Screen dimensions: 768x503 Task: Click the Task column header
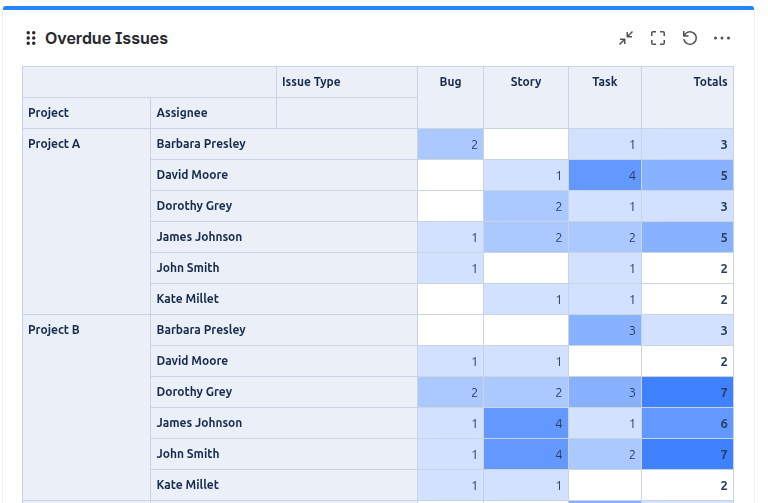click(x=605, y=82)
